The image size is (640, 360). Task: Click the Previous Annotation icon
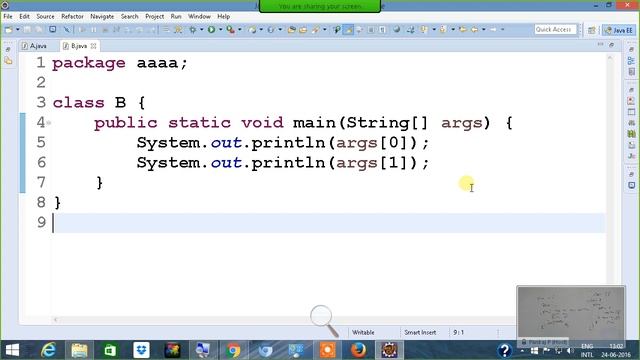443,30
